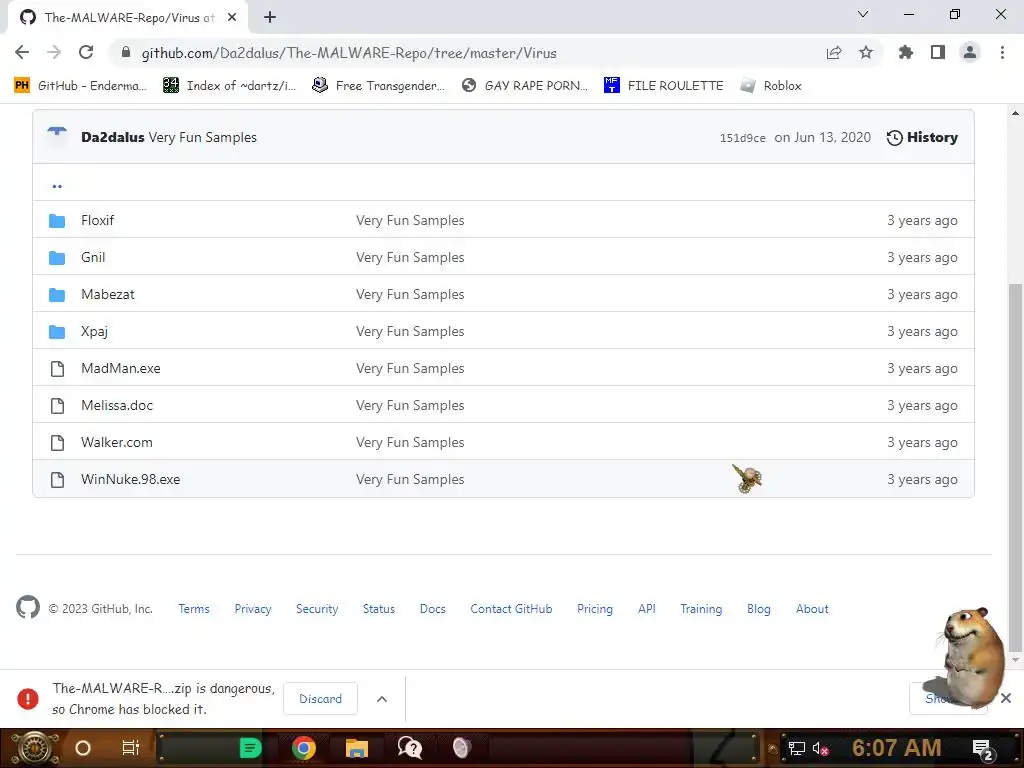Open Chrome from the taskbar
This screenshot has width=1024, height=768.
click(304, 748)
